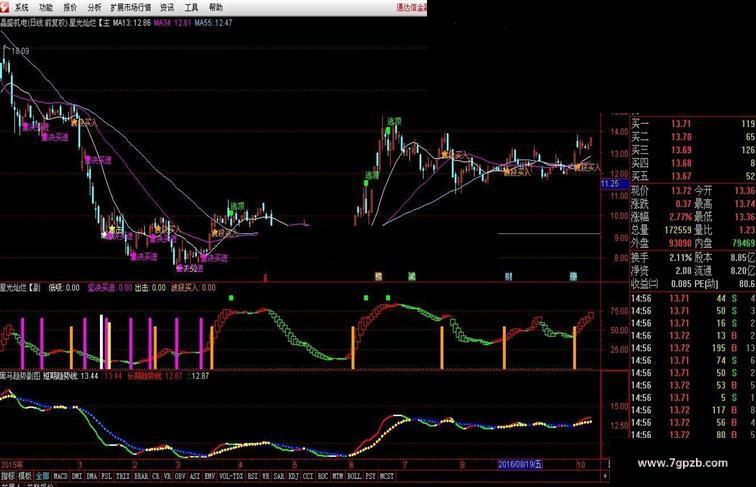The image size is (756, 487).
Task: Click the orange info marker icon near month 6
Action: click(378, 276)
